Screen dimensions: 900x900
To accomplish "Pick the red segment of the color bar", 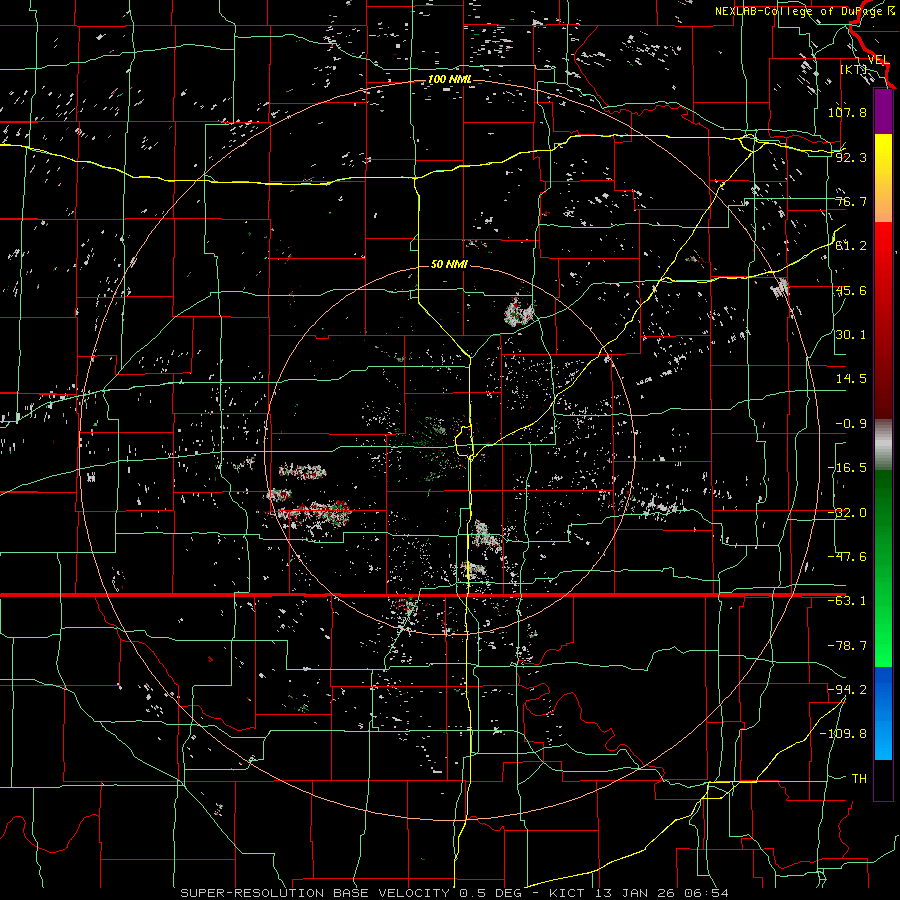I will [883, 320].
